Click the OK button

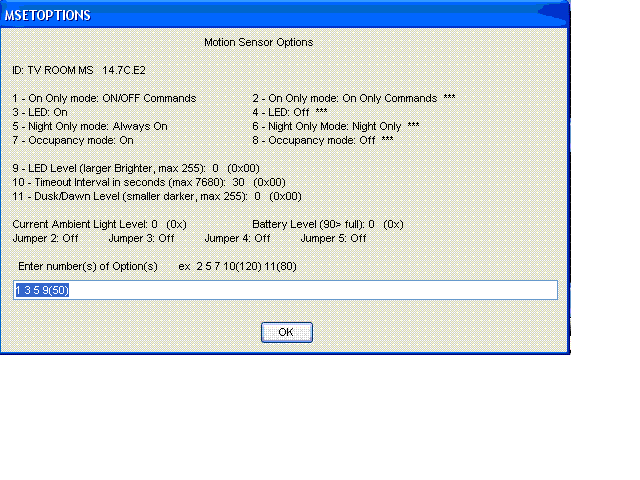pyautogui.click(x=286, y=332)
